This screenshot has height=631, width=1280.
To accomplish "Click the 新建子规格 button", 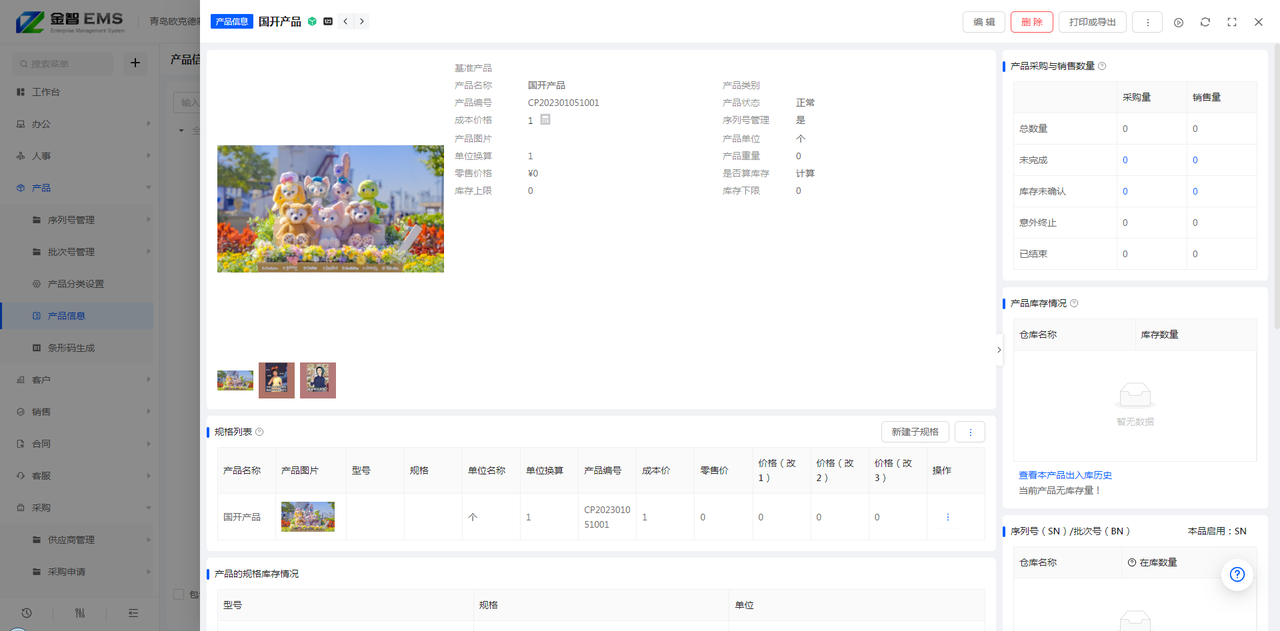I will 915,432.
